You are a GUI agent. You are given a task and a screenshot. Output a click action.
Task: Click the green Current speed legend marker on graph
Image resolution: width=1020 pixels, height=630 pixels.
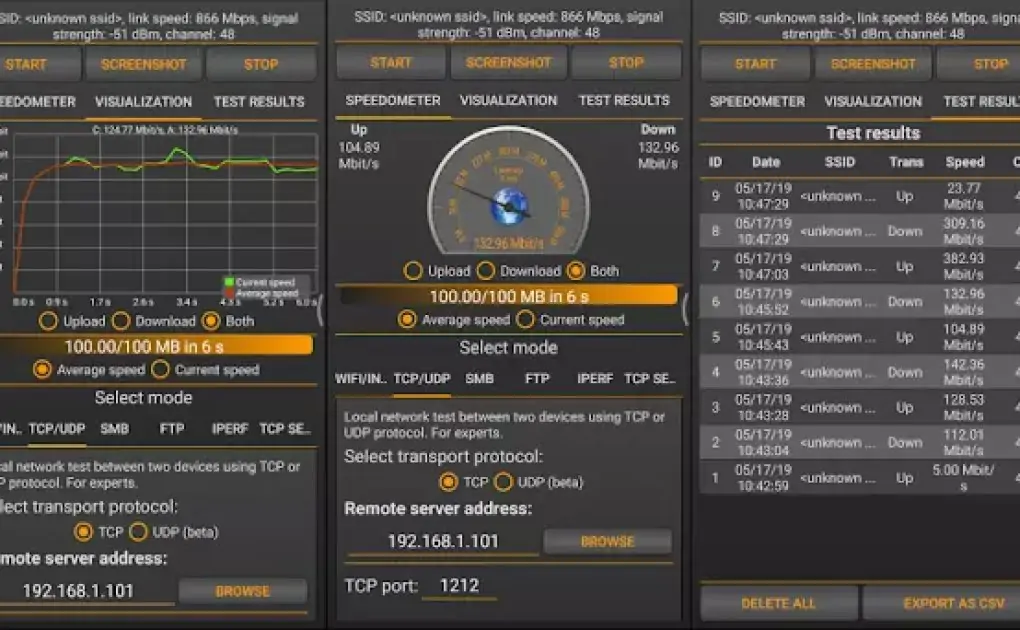coord(229,282)
